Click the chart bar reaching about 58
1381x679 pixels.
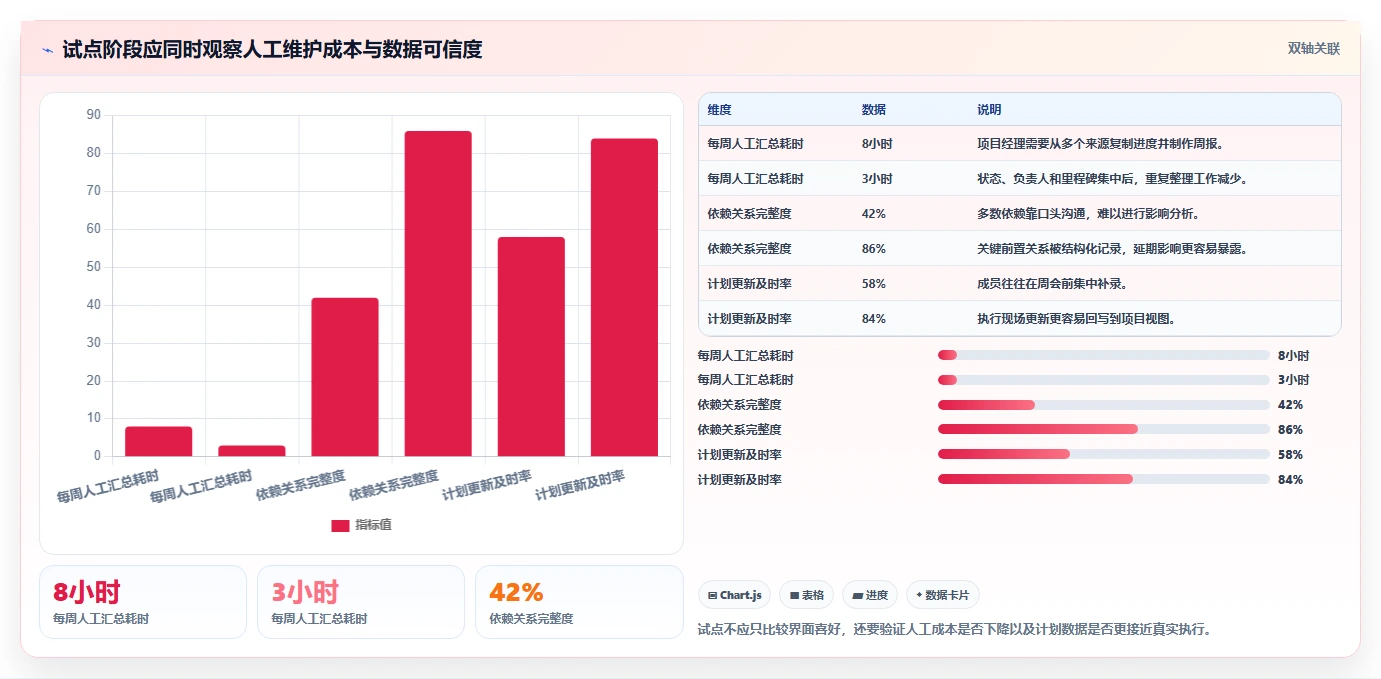[531, 346]
